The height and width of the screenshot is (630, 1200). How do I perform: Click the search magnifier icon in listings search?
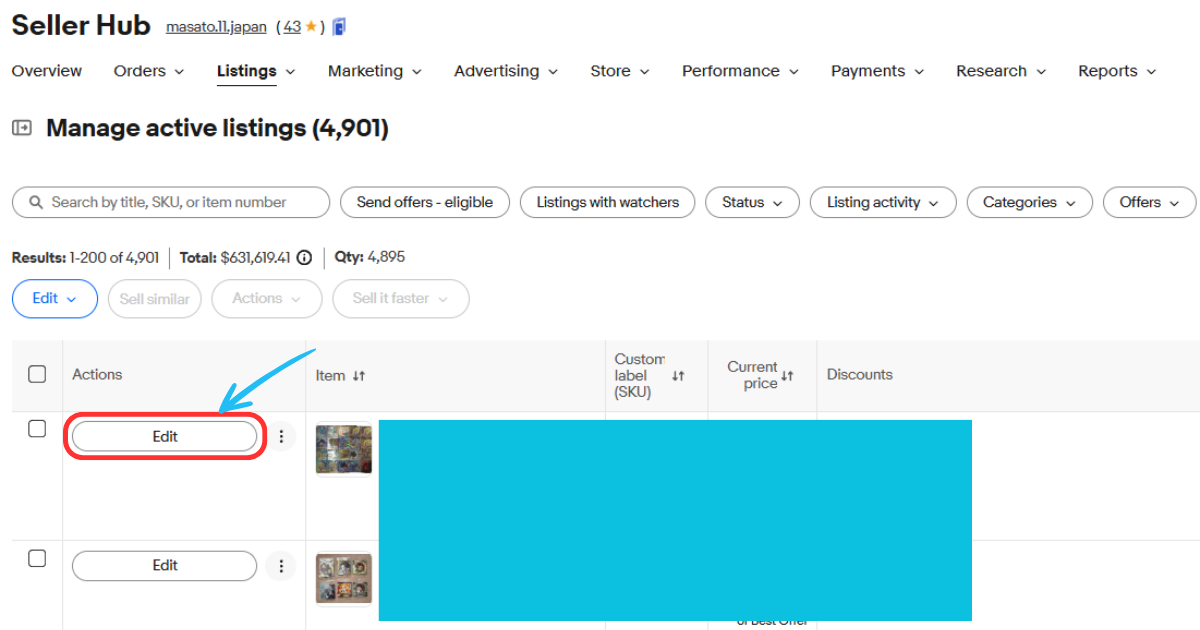pos(35,202)
